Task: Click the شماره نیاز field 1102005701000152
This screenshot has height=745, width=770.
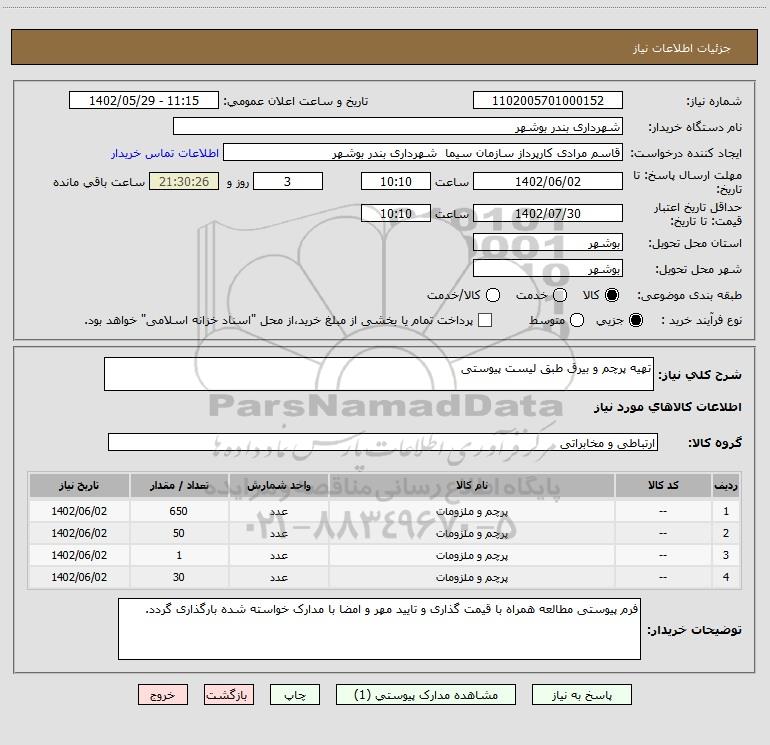Action: tap(548, 101)
